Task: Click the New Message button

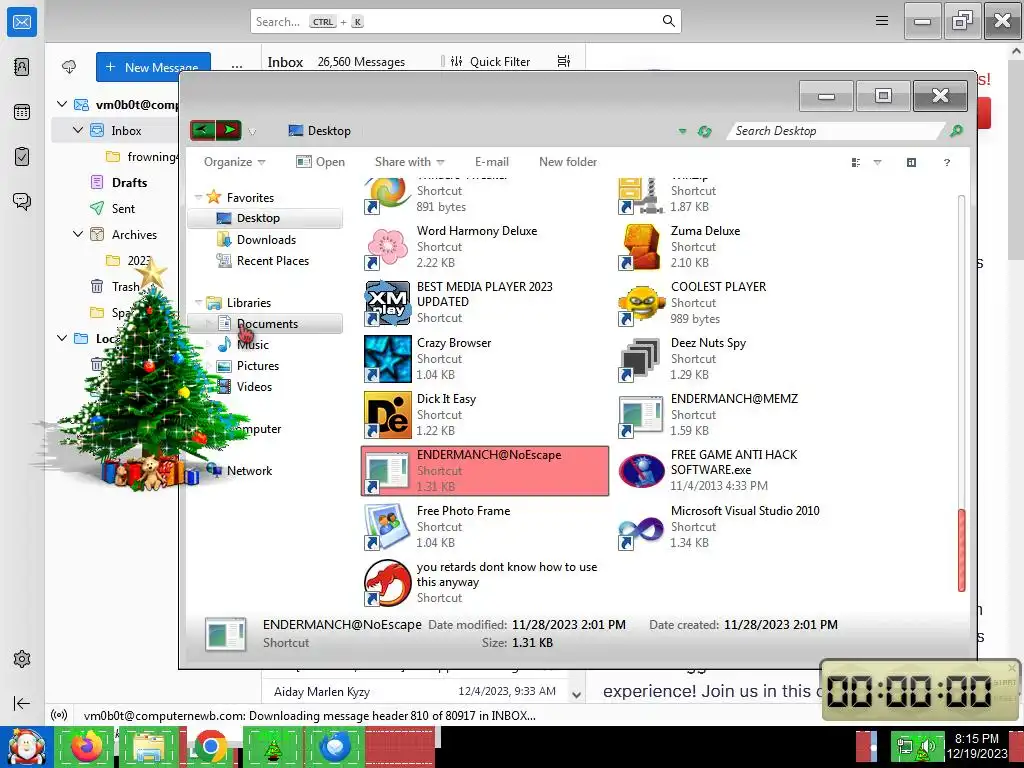Action: tap(153, 67)
